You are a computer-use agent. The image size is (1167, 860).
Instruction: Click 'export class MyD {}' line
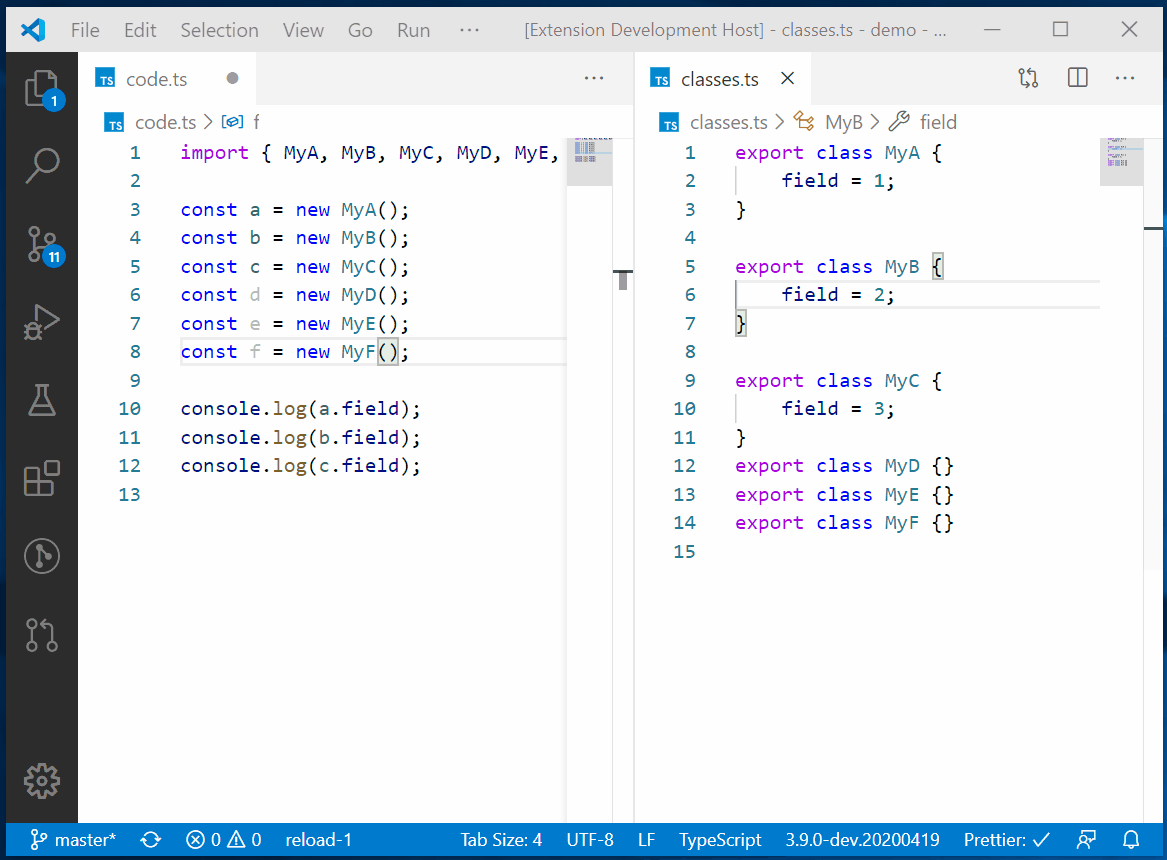pos(844,466)
